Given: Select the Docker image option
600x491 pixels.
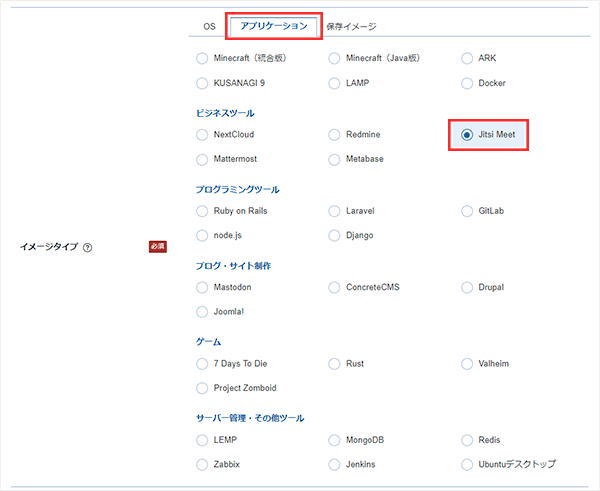Looking at the screenshot, I should tap(467, 83).
